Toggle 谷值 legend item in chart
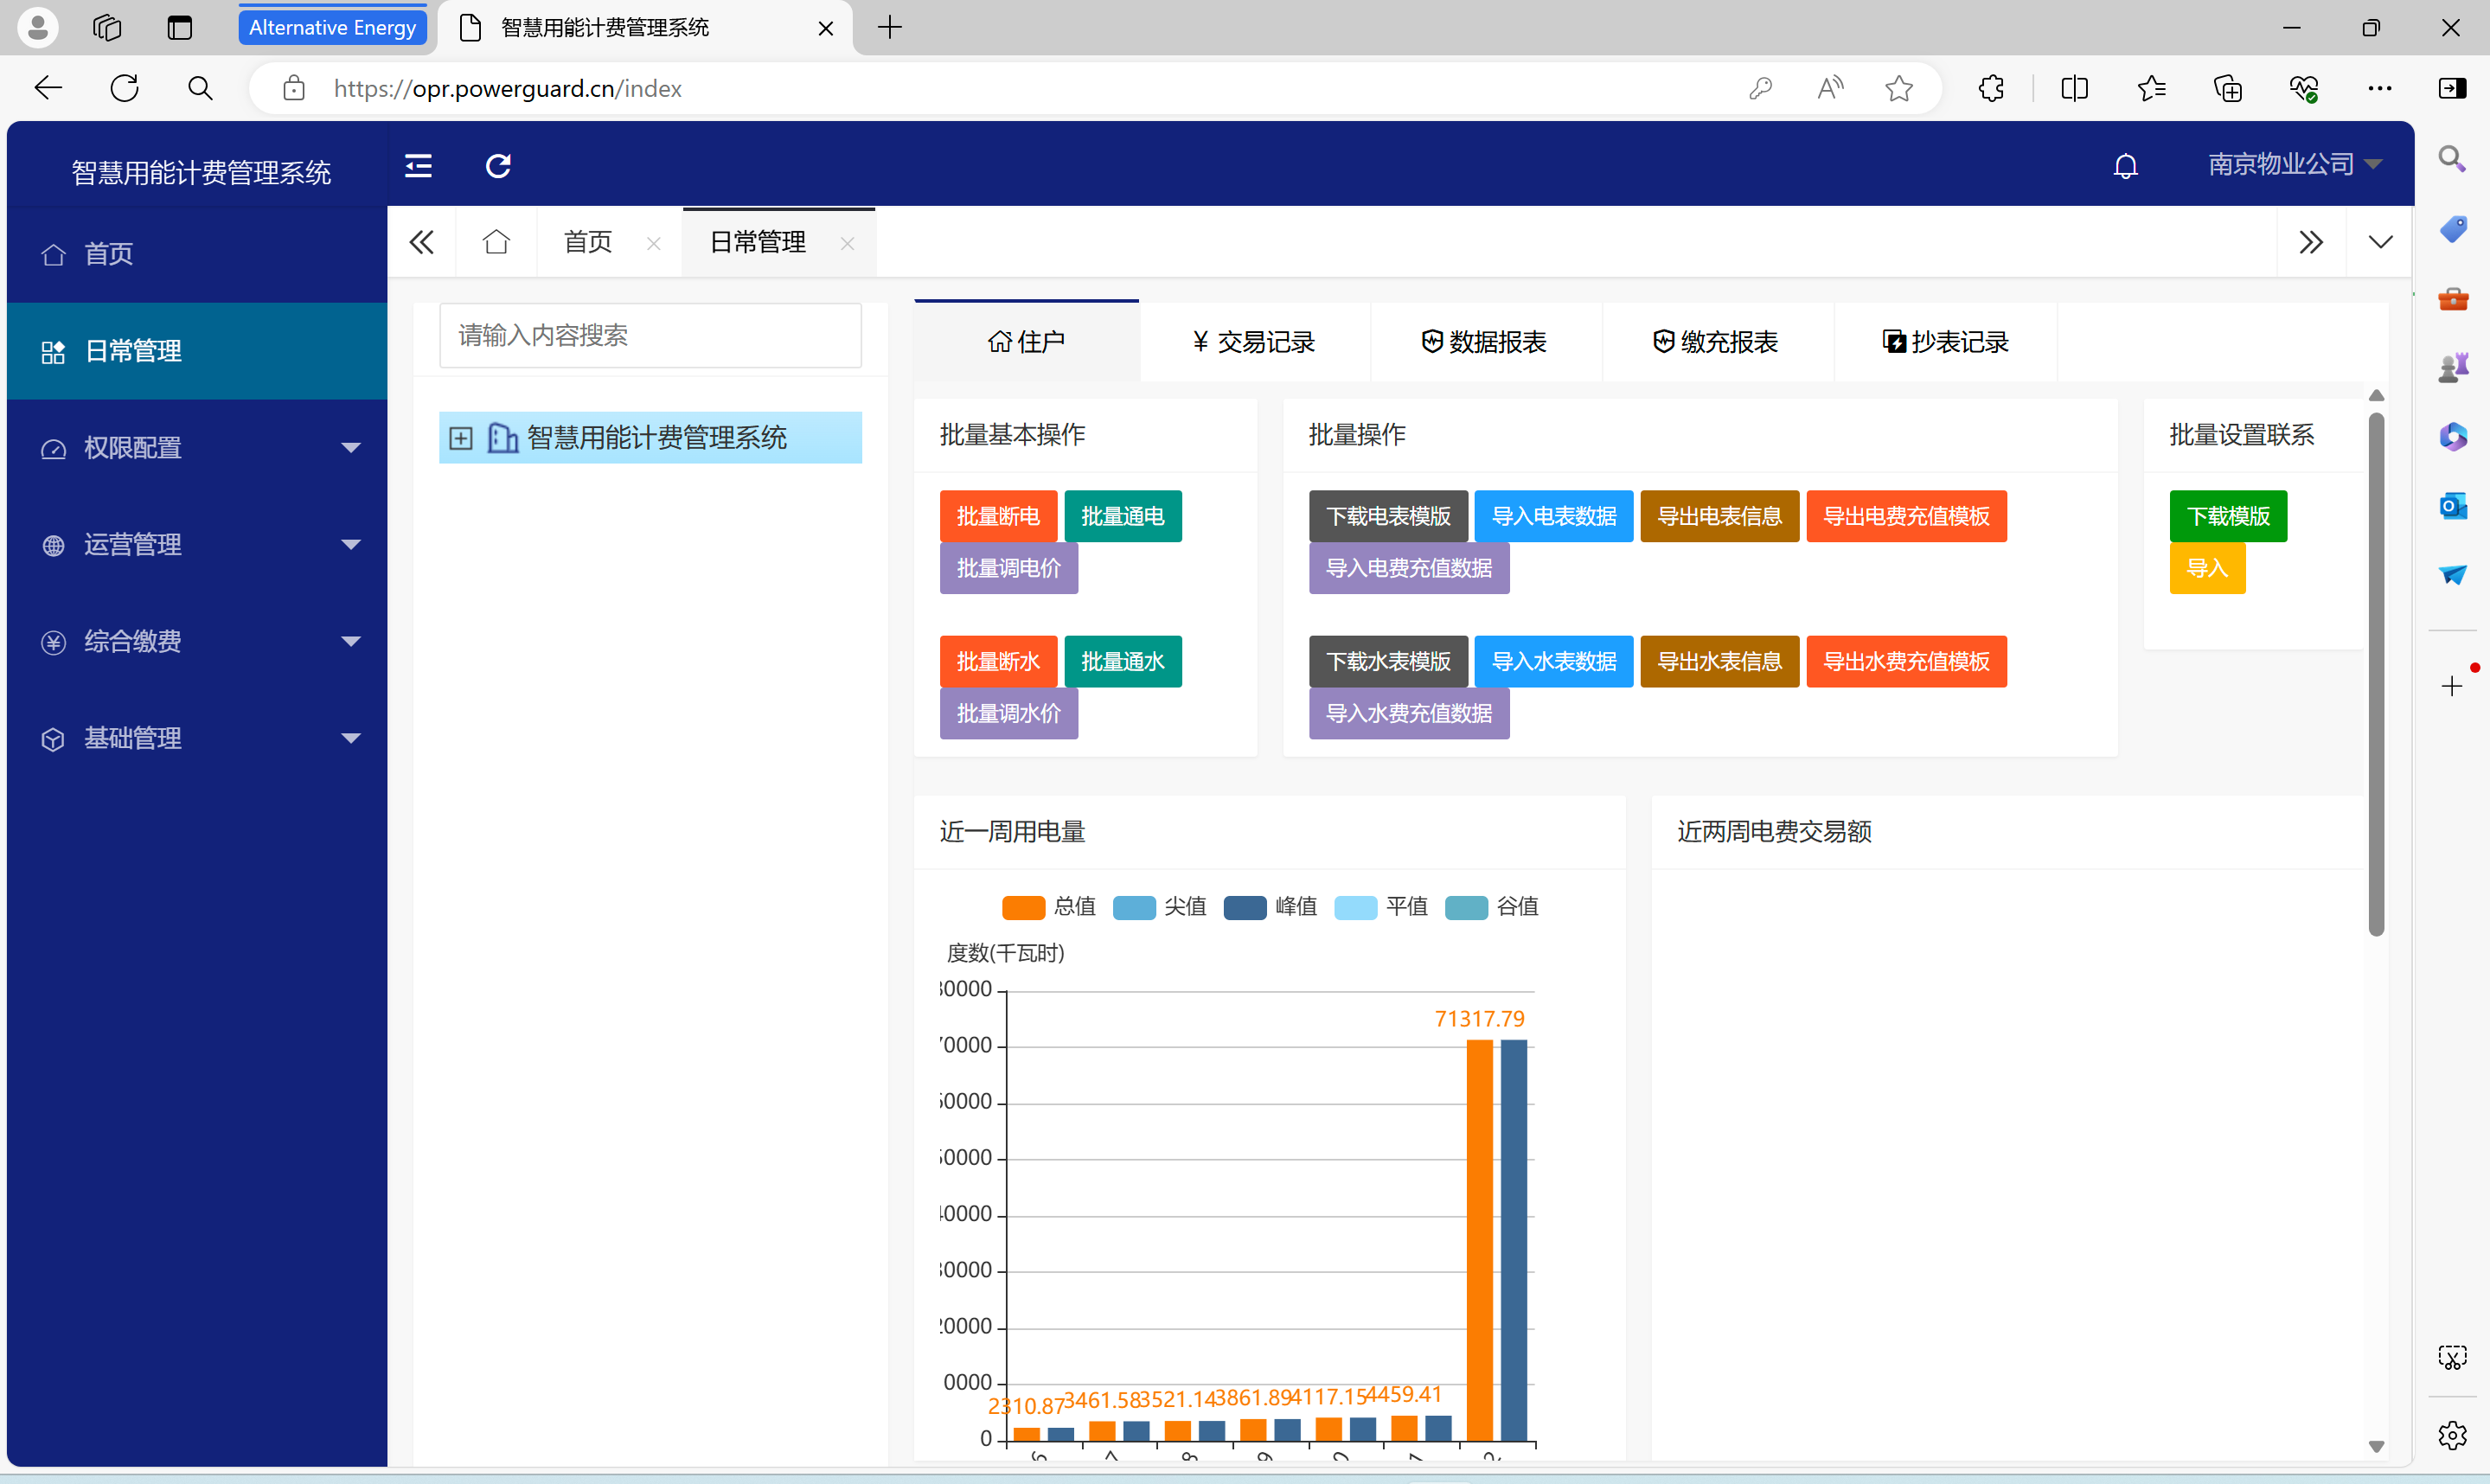 1492,908
